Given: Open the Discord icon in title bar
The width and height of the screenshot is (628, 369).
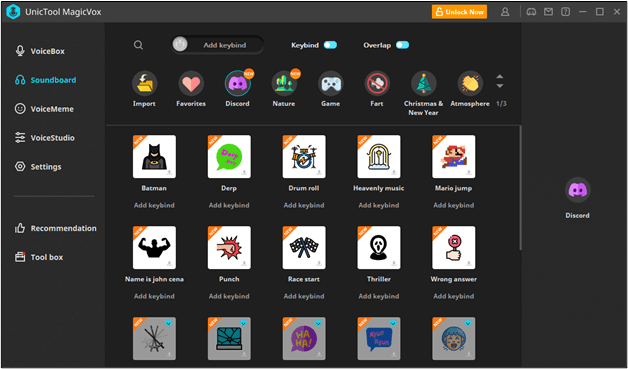Looking at the screenshot, I should click(531, 12).
